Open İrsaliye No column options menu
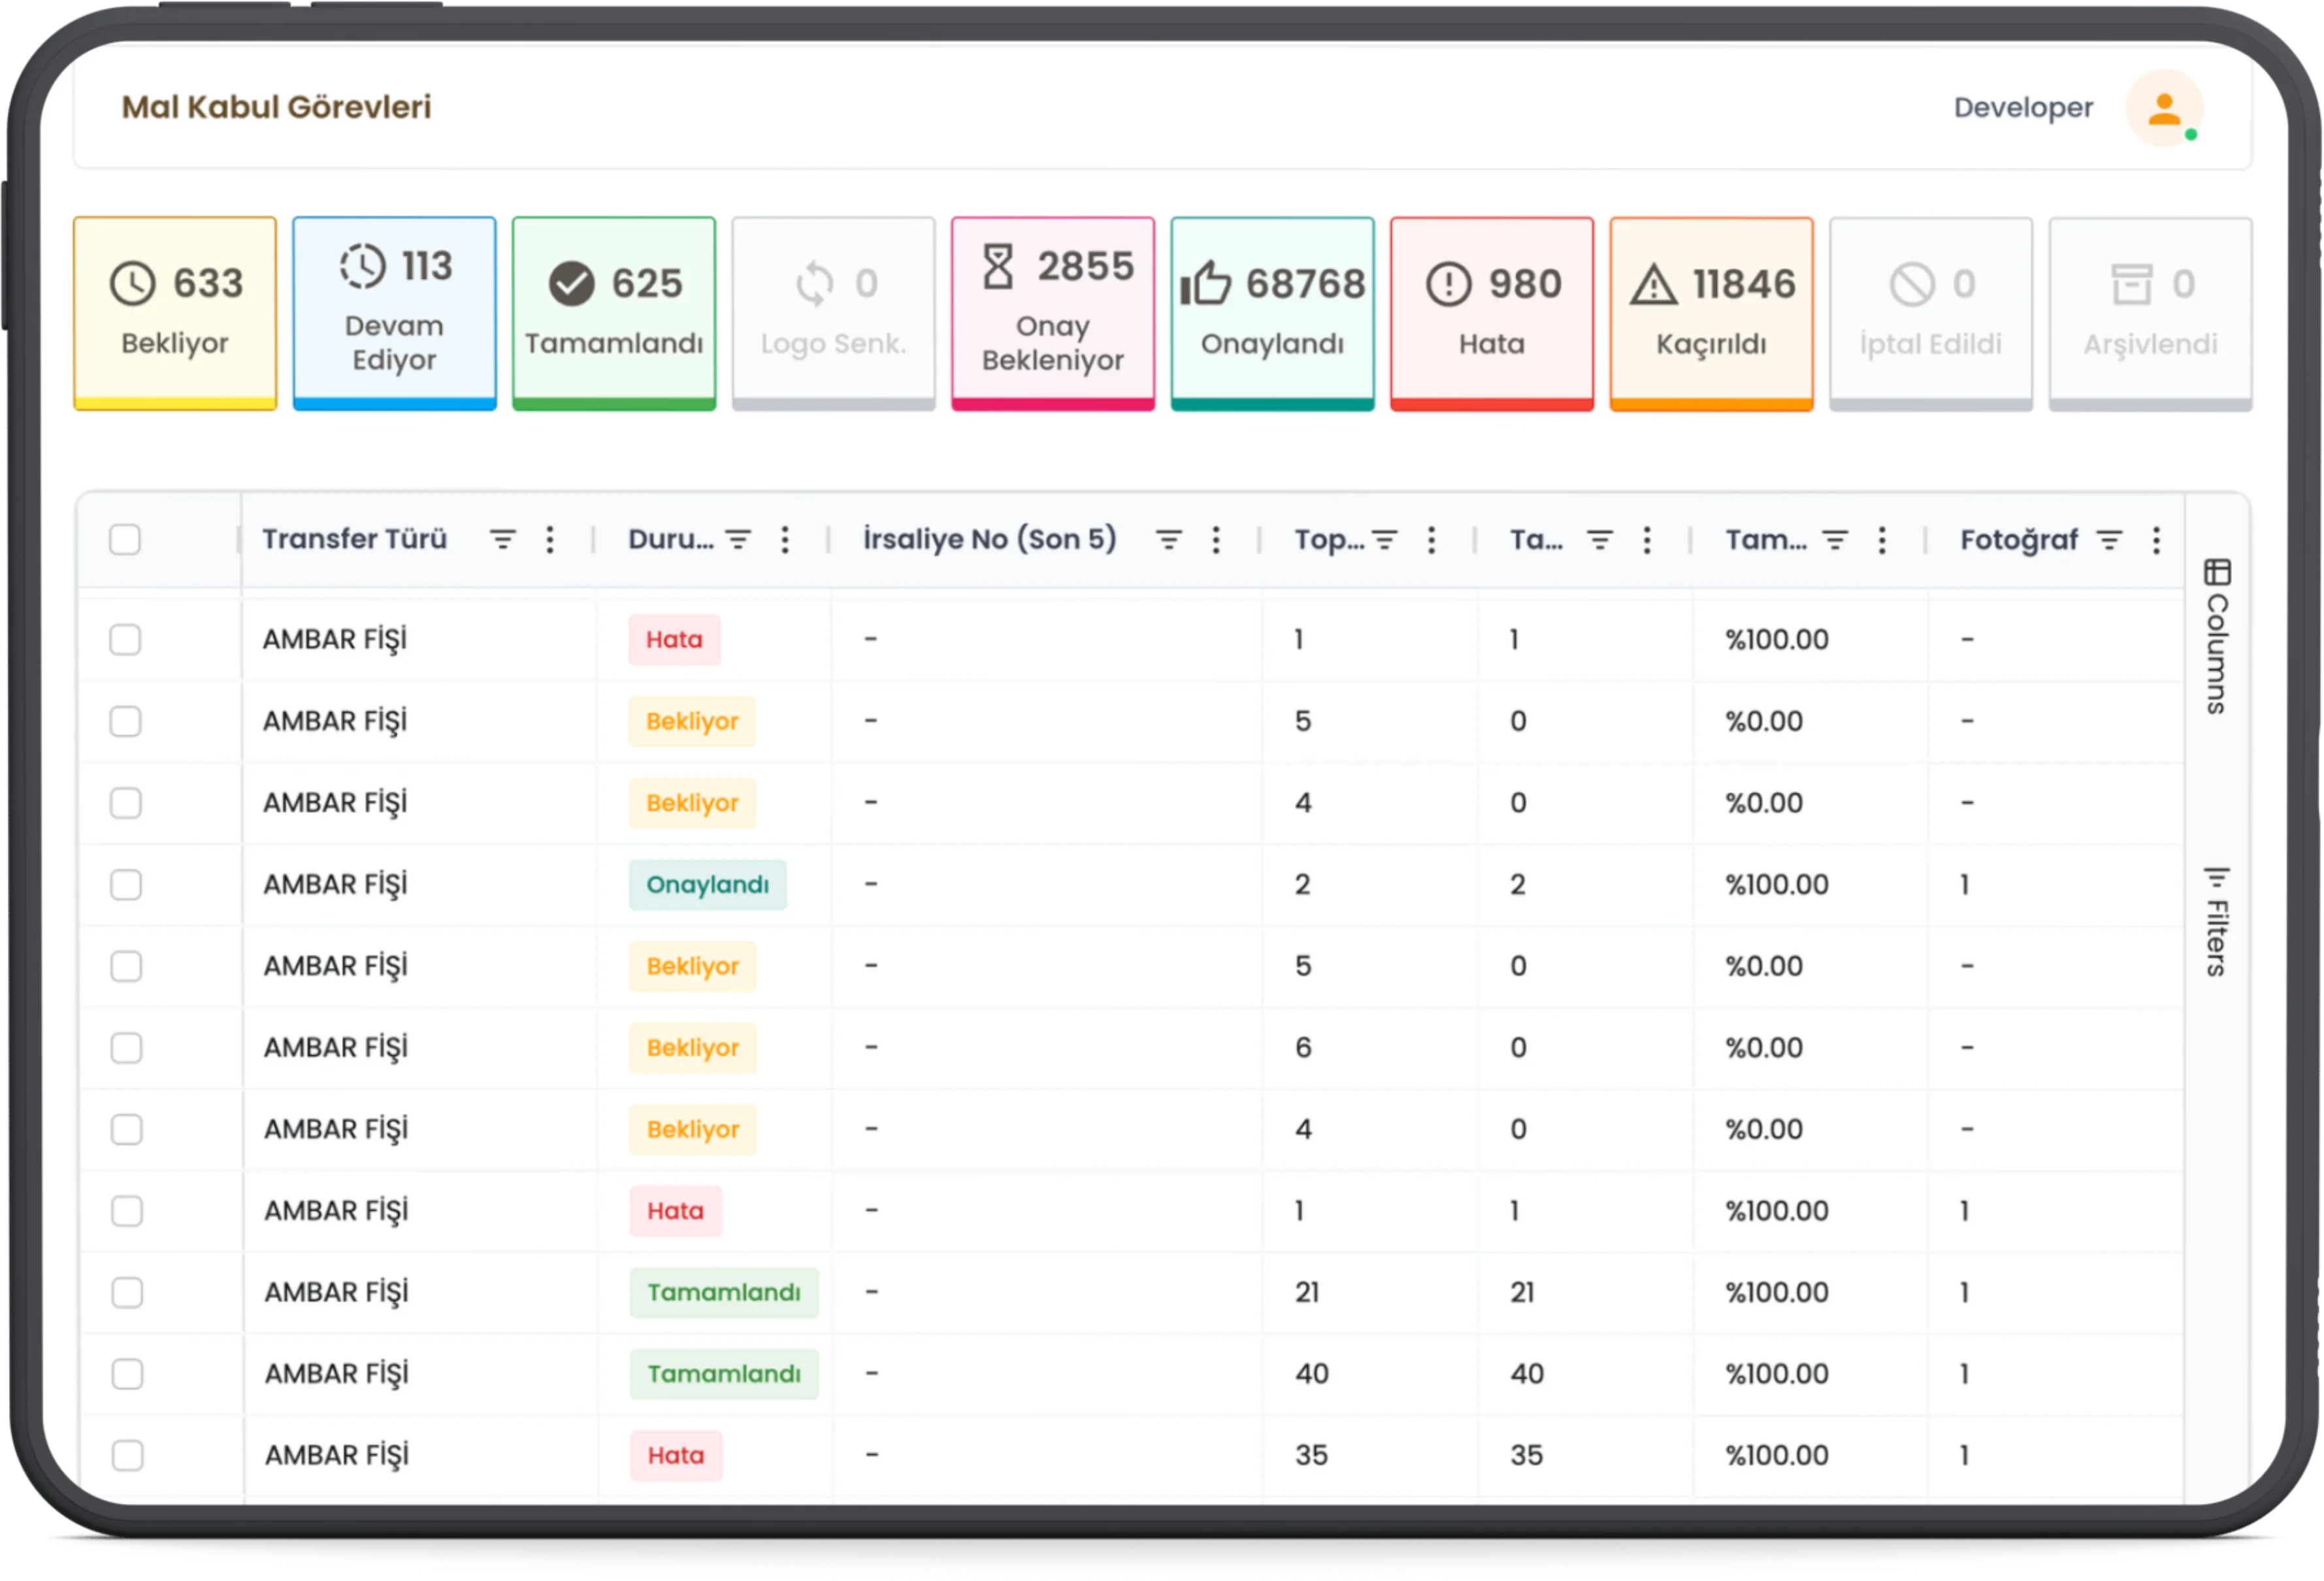 pyautogui.click(x=1216, y=540)
